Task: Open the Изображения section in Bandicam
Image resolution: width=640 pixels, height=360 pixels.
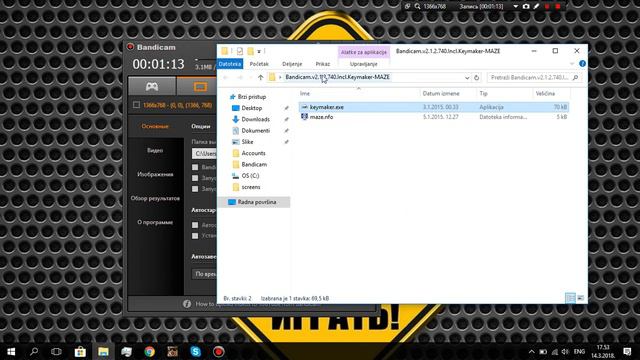Action: [x=155, y=174]
